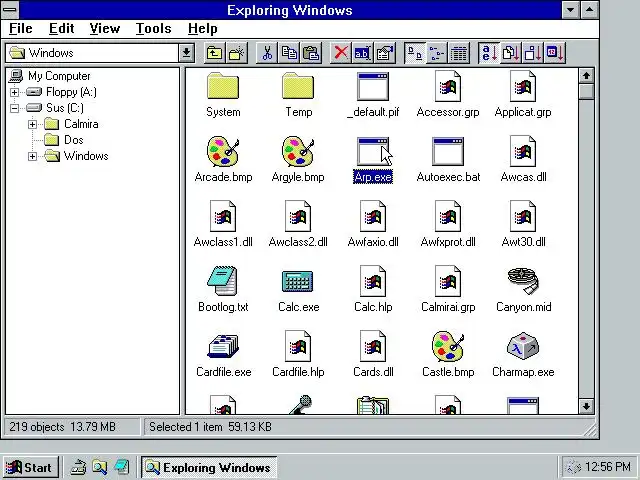This screenshot has height=480, width=640.
Task: Delete the selection with the red X
Action: click(x=341, y=53)
